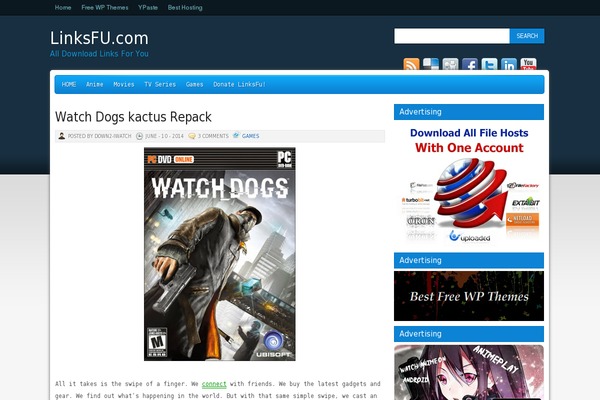Open the Movies category tab
The width and height of the screenshot is (600, 400).
(x=124, y=84)
